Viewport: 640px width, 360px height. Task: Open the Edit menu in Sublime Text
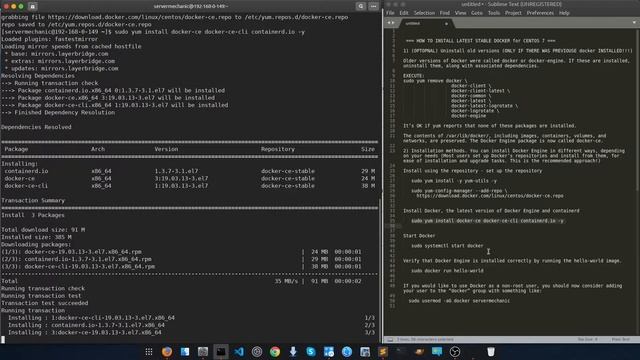pos(404,13)
